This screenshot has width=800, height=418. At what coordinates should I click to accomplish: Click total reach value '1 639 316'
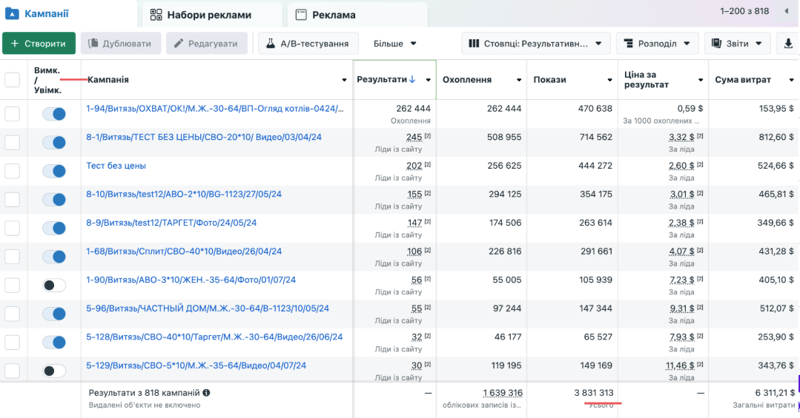[503, 393]
